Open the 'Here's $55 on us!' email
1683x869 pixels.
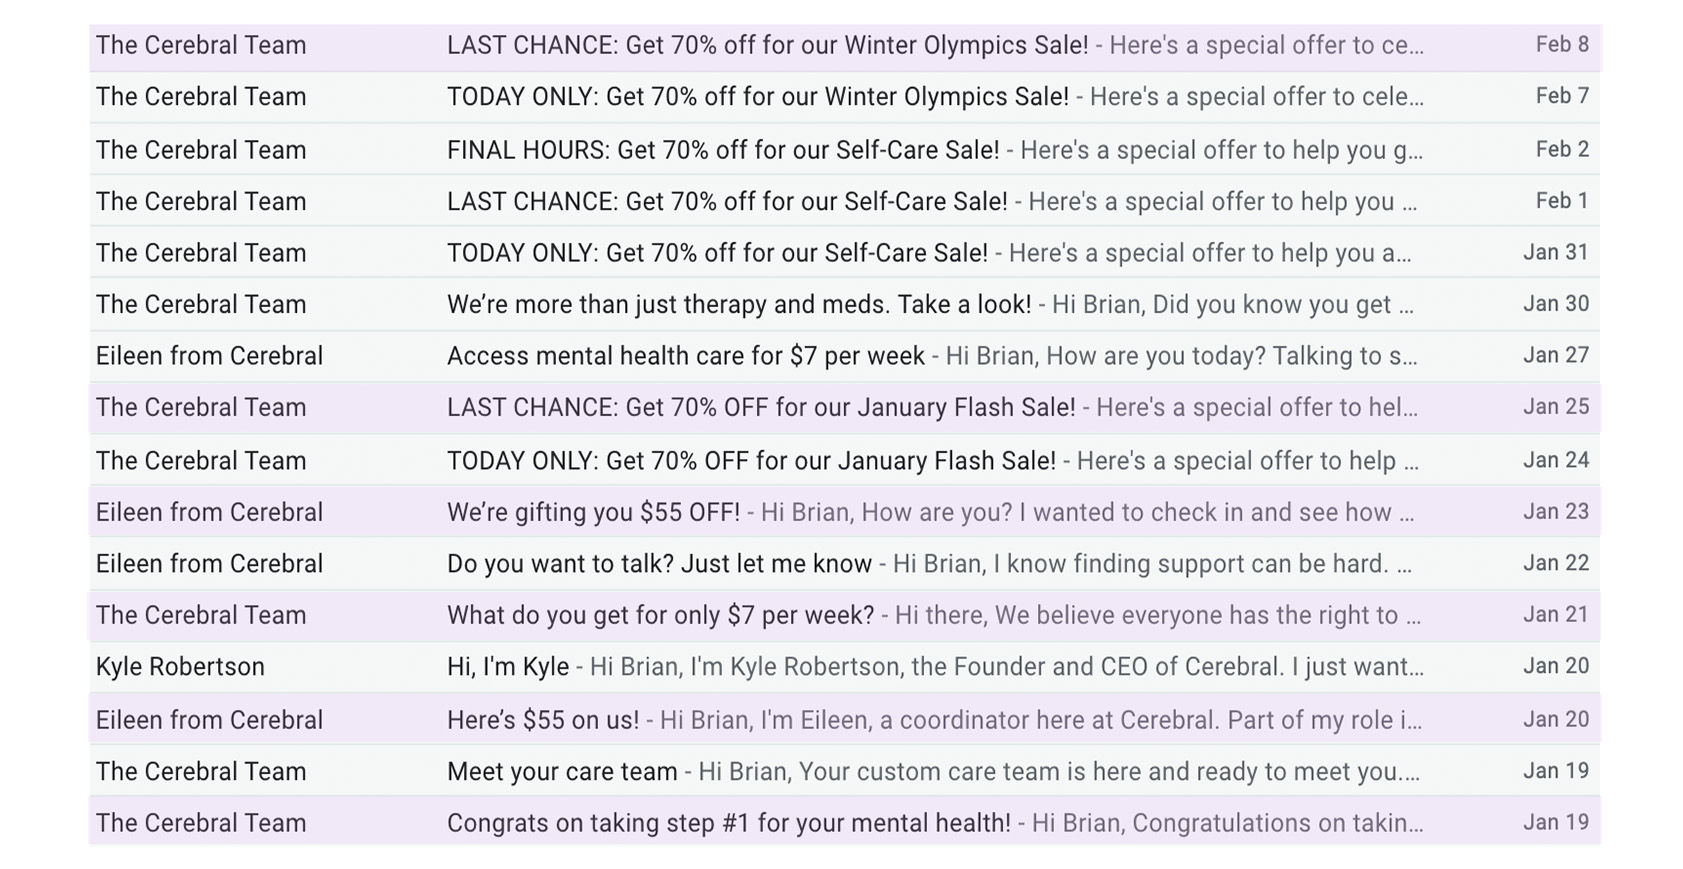543,720
